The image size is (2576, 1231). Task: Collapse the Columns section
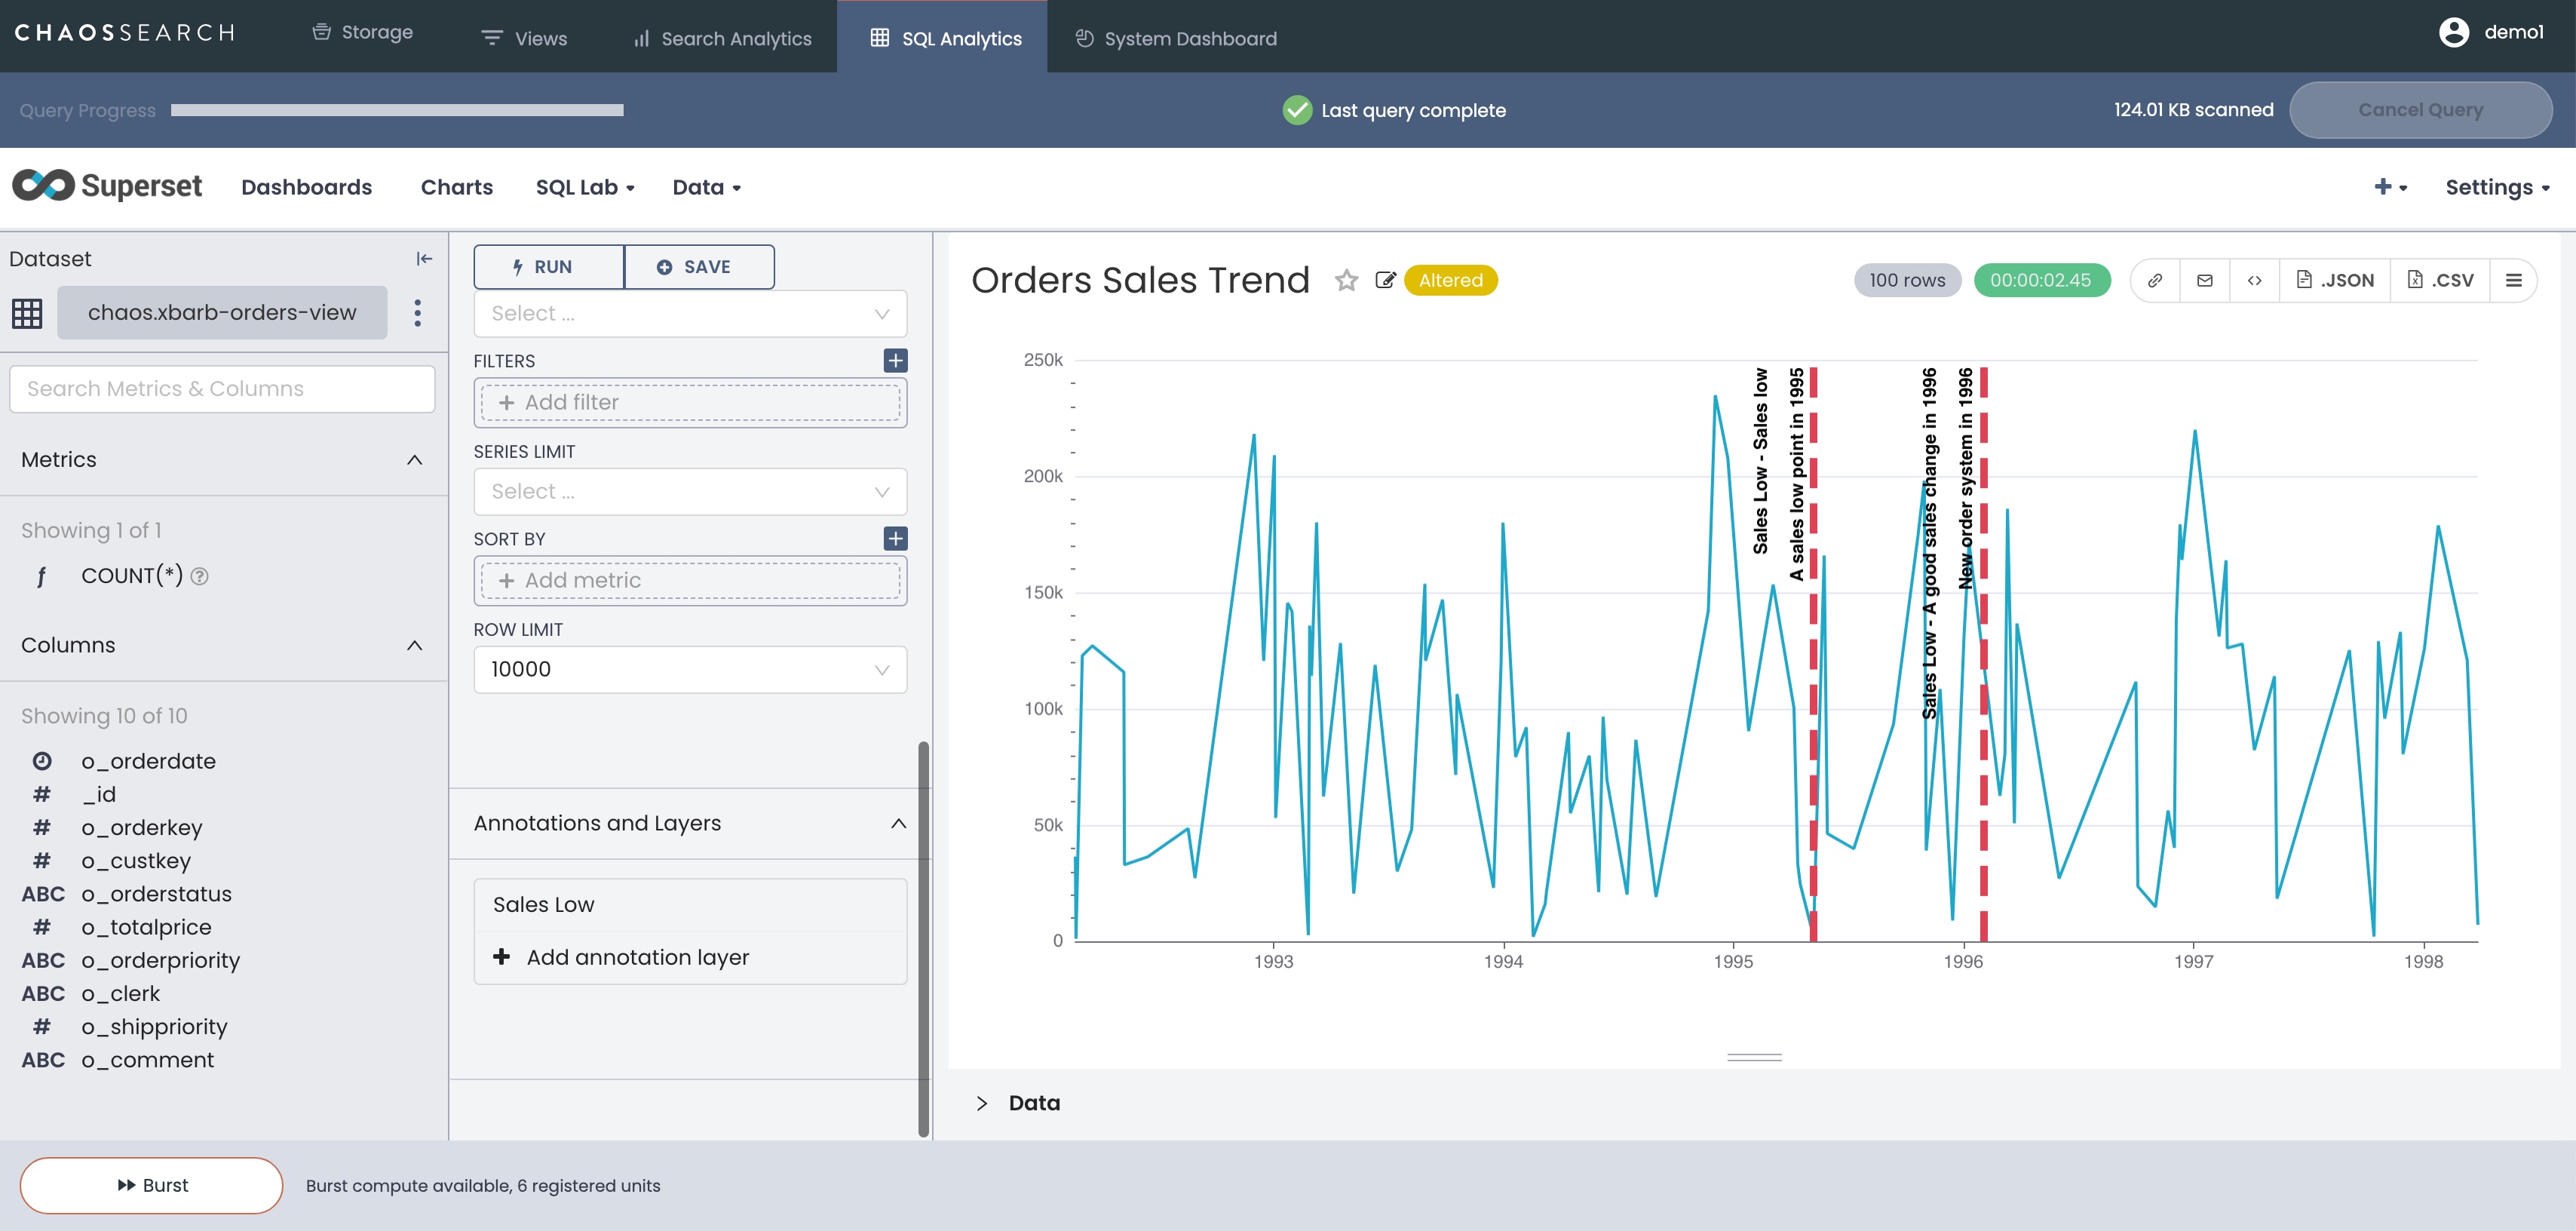click(414, 646)
